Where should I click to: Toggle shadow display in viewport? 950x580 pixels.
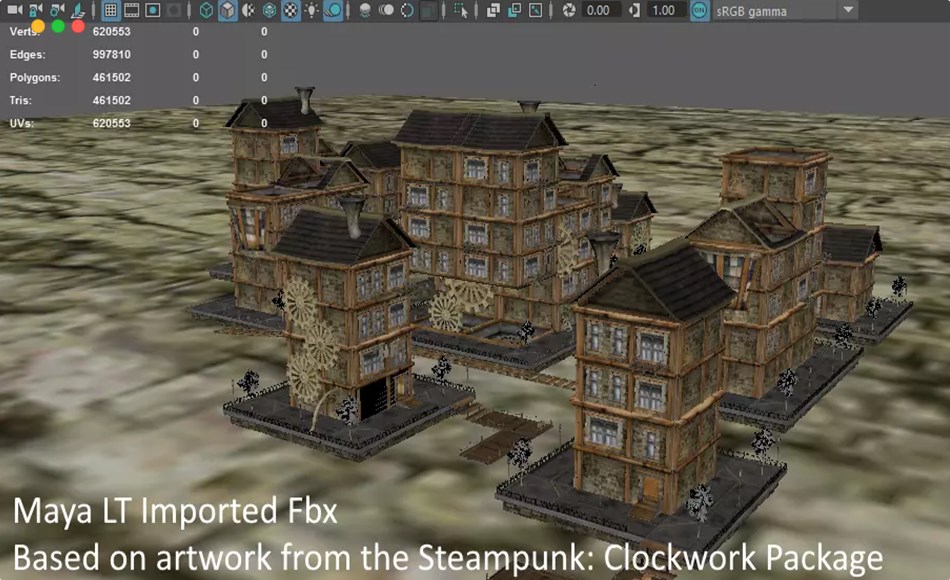coord(330,9)
